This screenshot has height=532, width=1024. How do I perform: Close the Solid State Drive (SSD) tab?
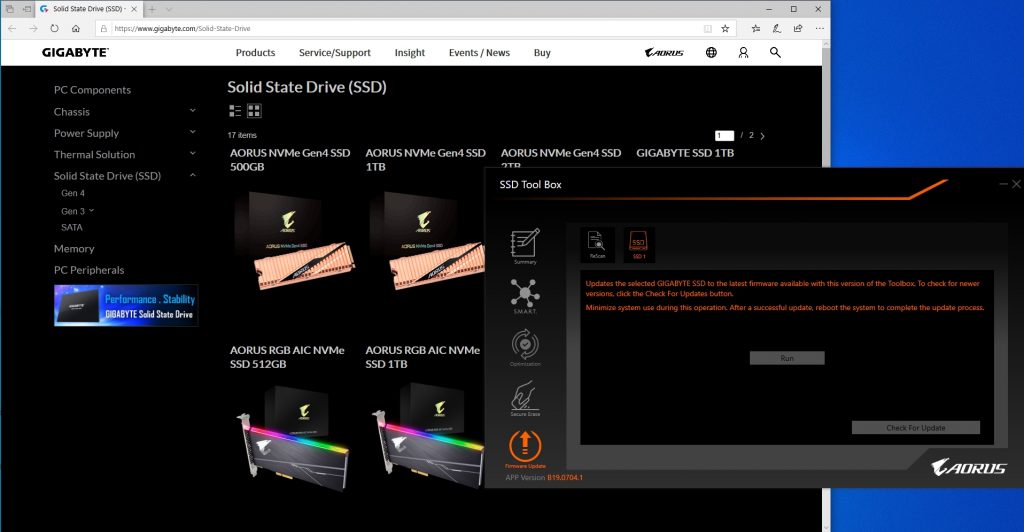[134, 9]
